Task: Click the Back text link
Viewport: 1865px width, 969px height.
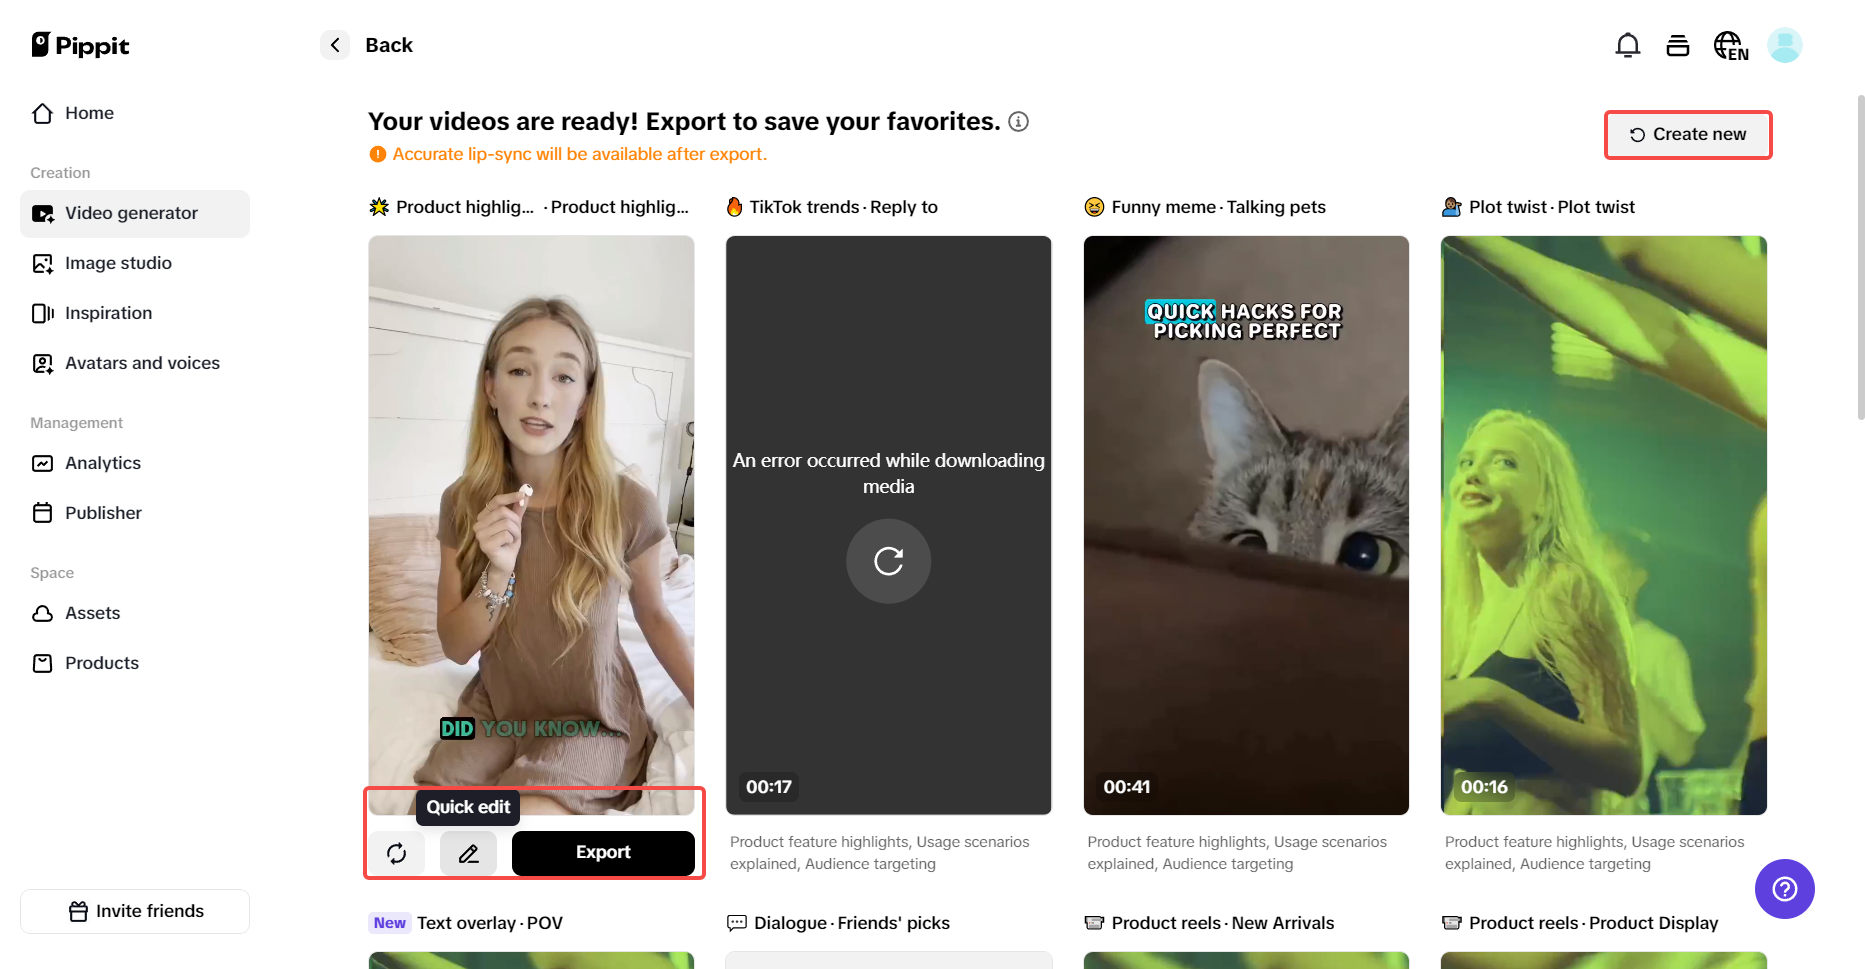Action: coord(389,45)
